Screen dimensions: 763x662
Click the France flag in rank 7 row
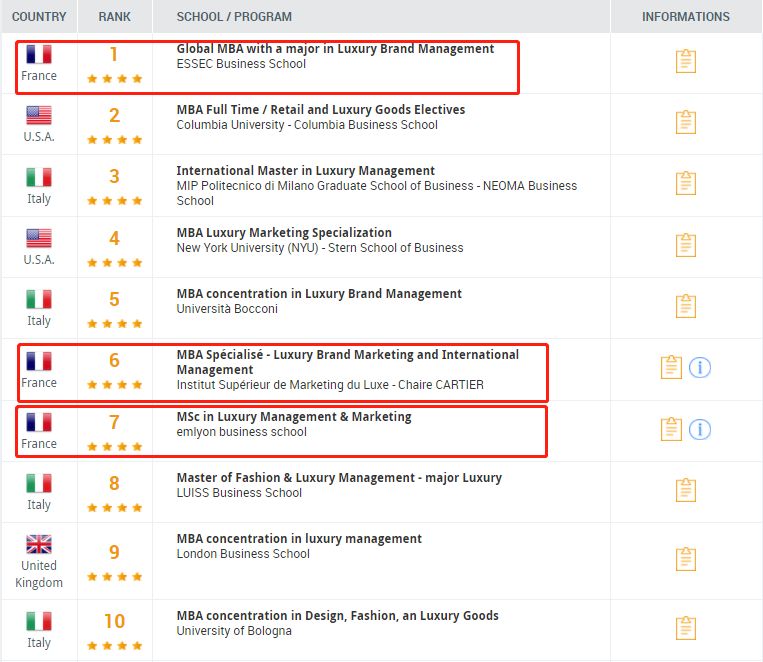click(x=39, y=422)
